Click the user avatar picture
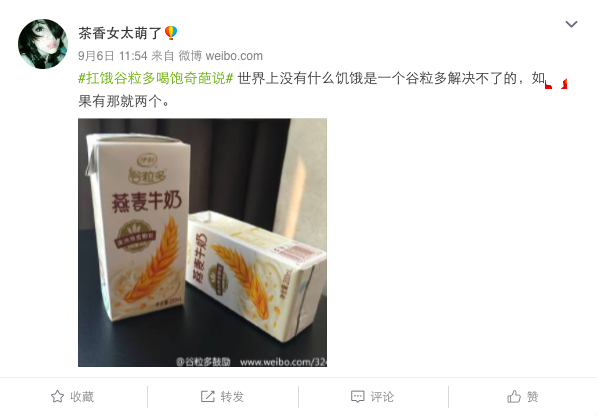 [x=43, y=44]
